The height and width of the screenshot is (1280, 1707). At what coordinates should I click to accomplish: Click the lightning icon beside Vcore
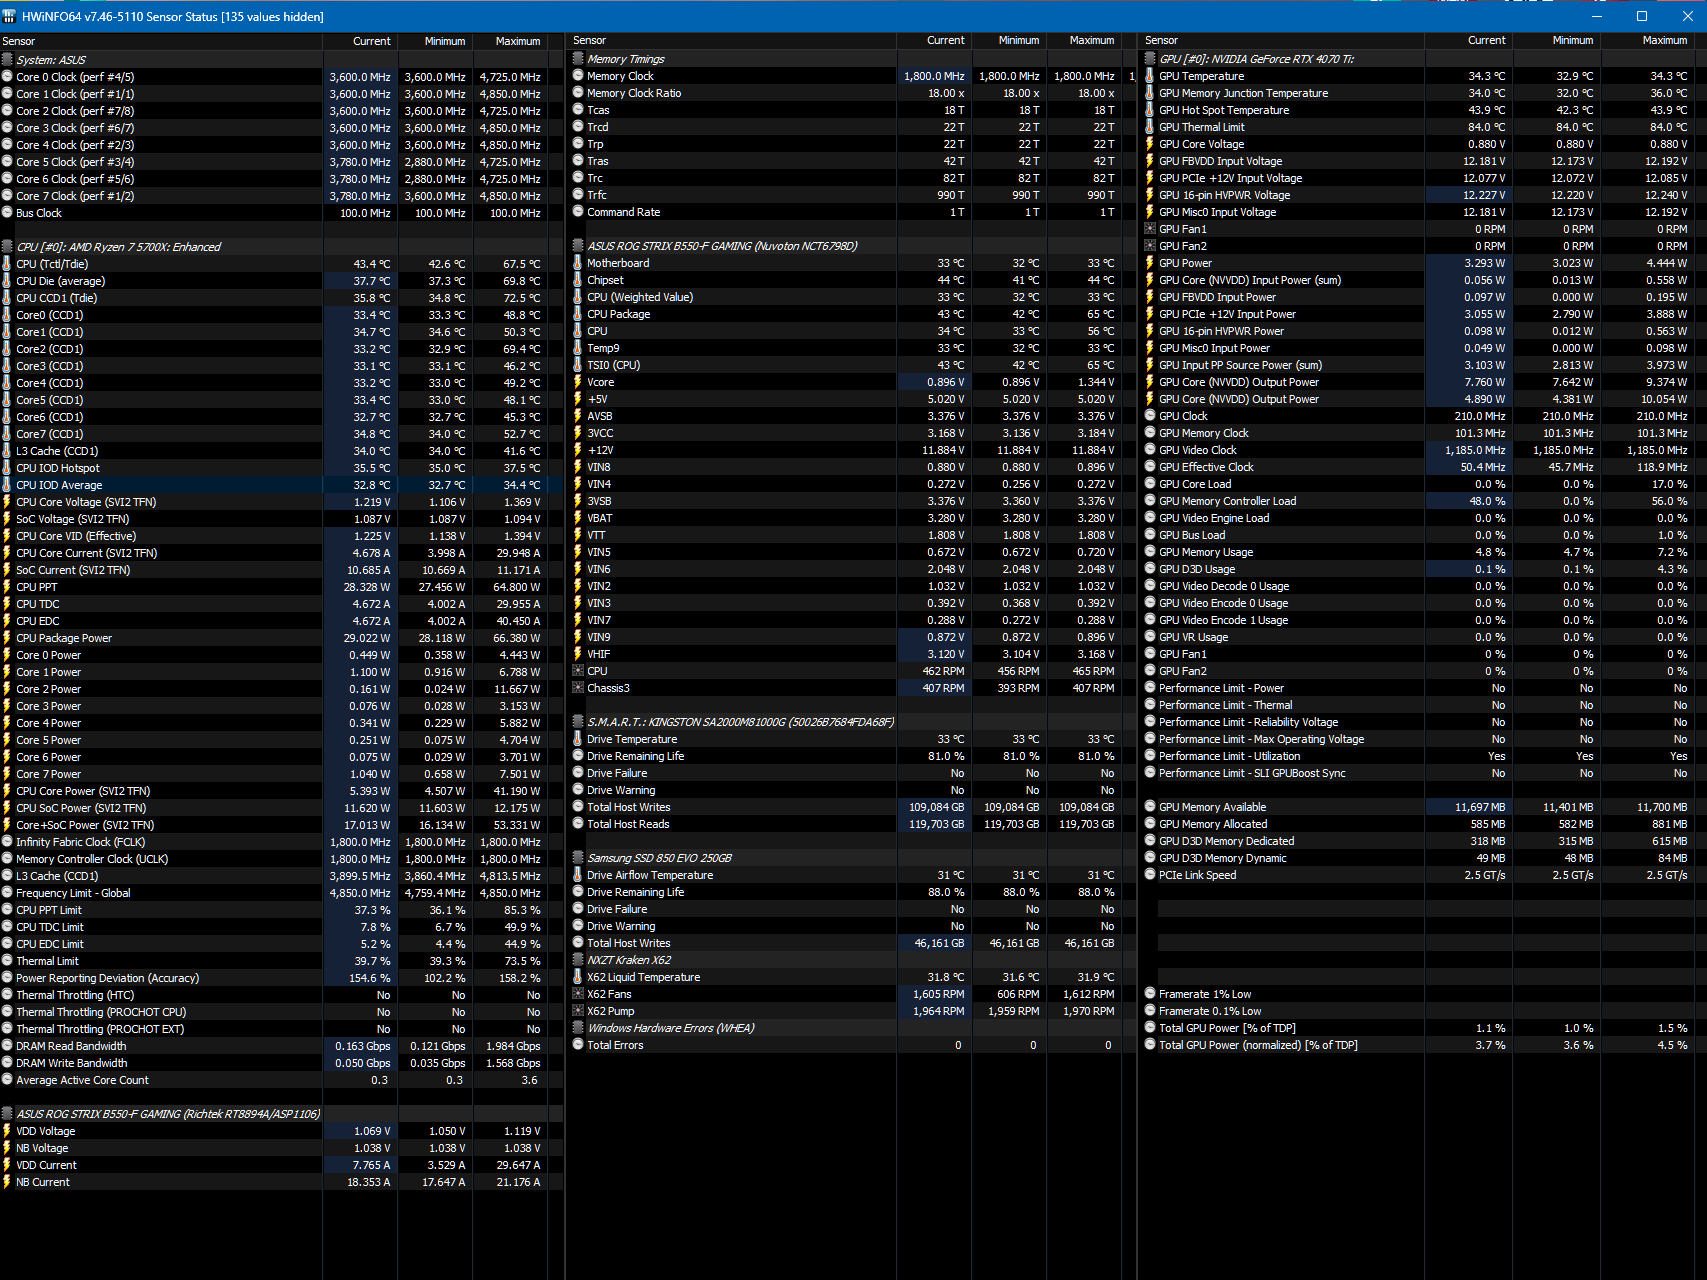point(578,382)
